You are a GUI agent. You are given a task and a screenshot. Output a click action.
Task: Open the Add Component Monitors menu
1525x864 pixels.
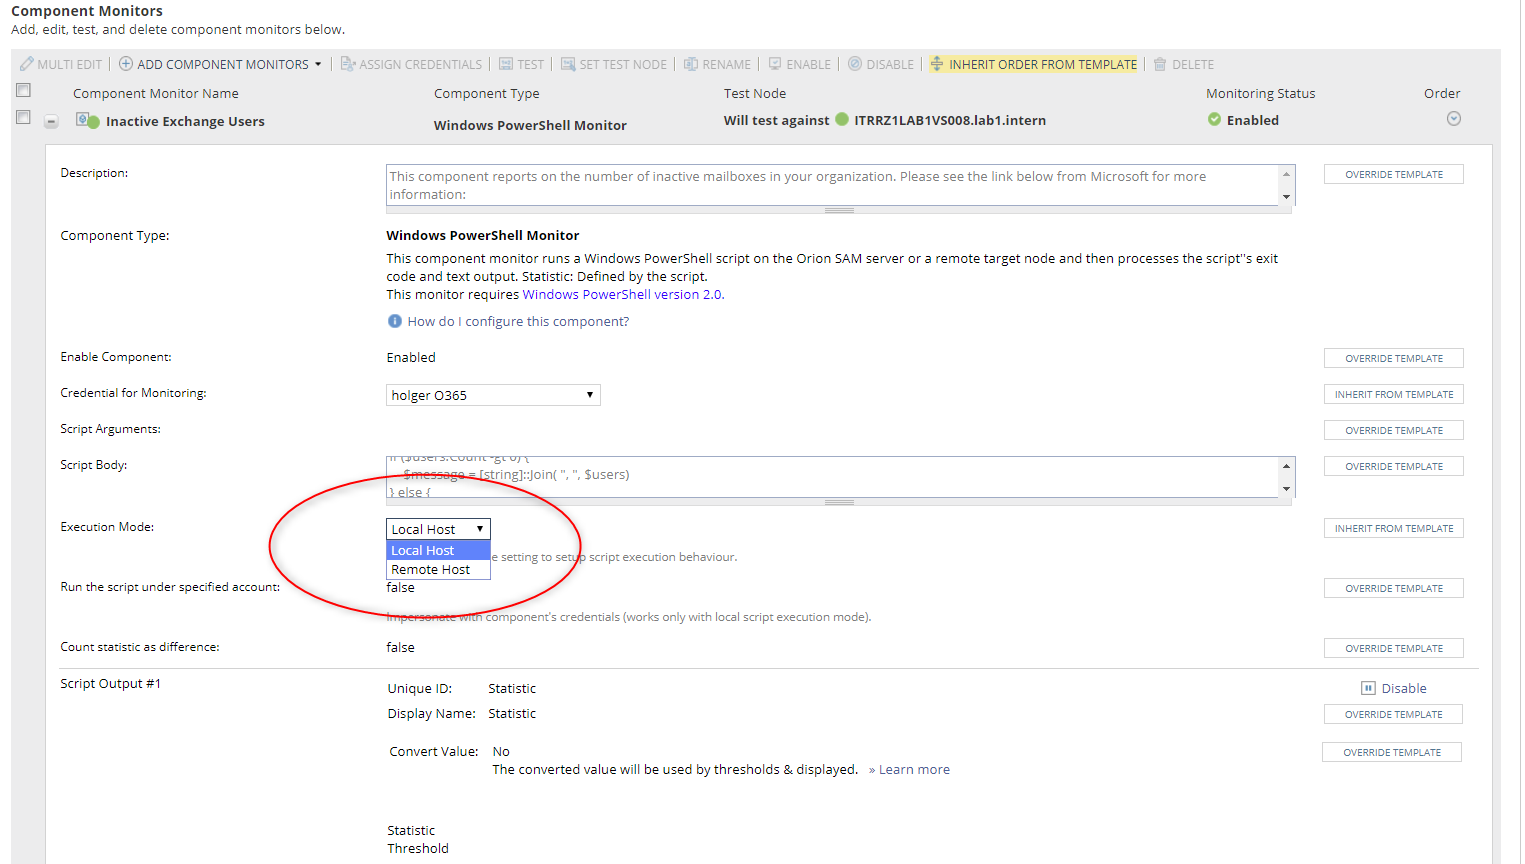221,64
